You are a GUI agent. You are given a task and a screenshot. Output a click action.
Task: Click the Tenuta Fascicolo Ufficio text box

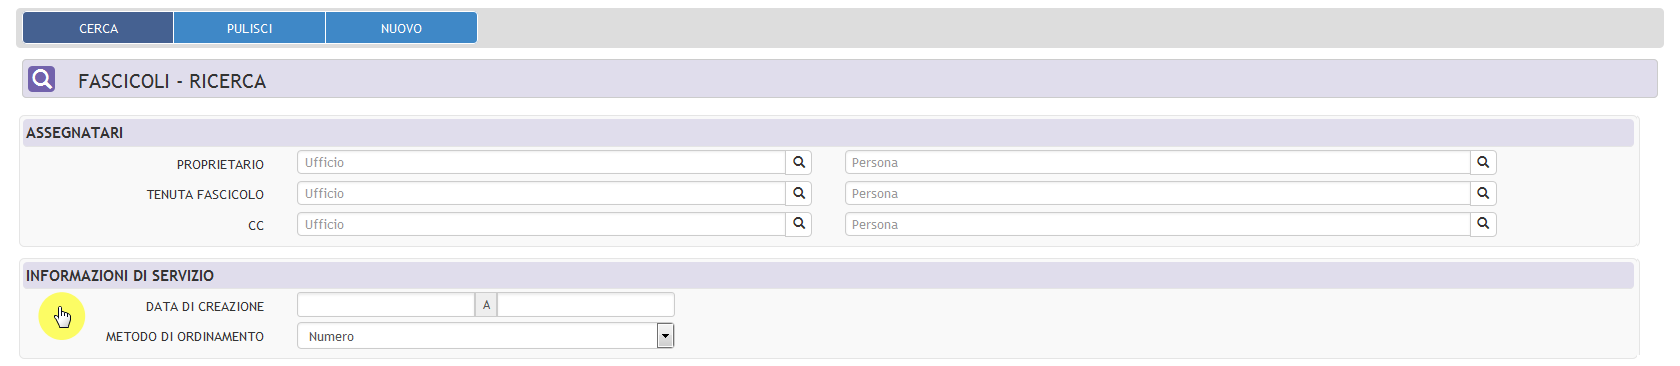(542, 193)
